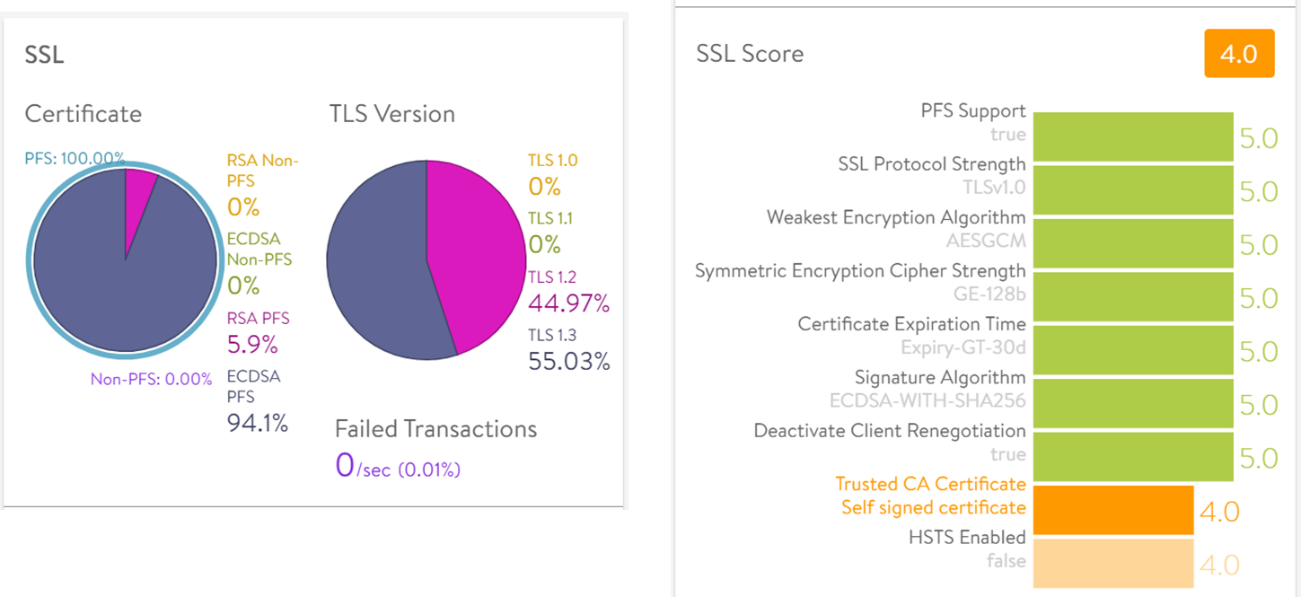
Task: Select the Certificate Expiration Time bar
Action: [x=1132, y=351]
